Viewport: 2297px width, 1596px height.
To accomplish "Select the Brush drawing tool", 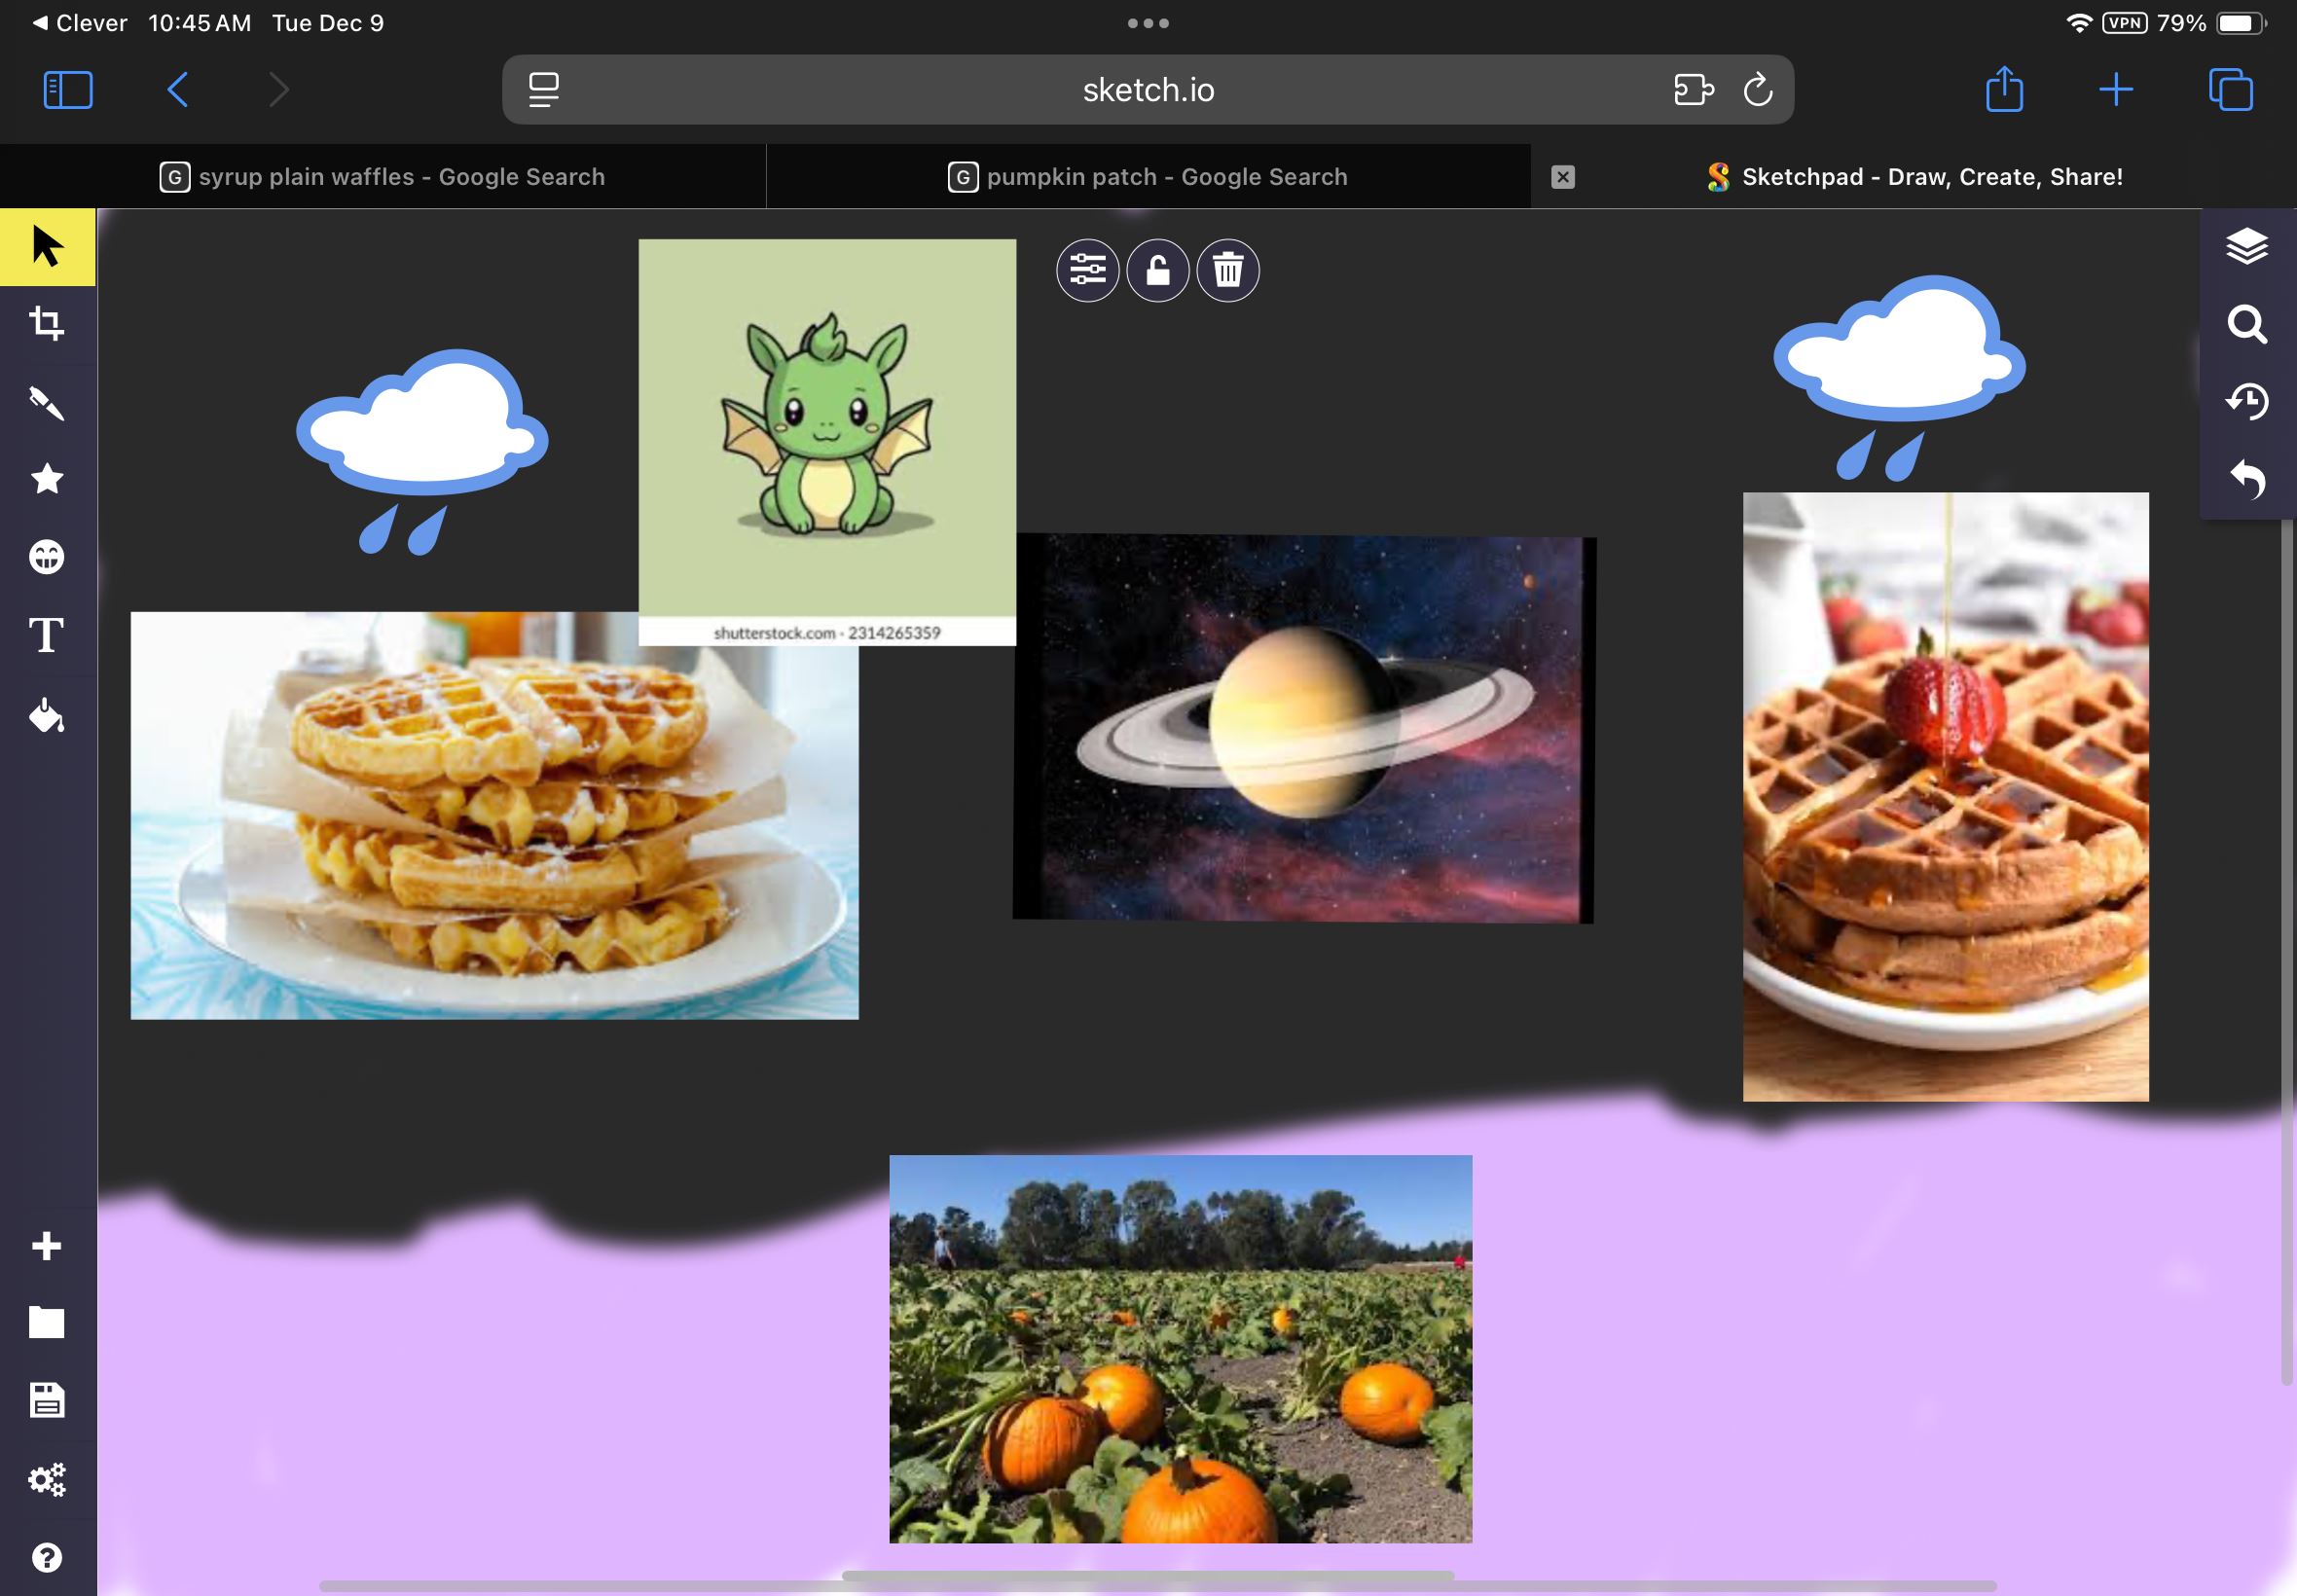I will point(47,402).
